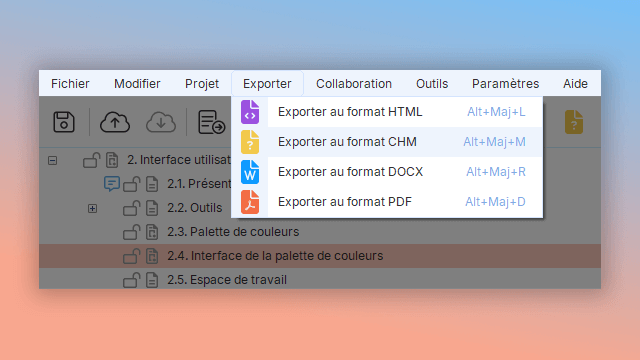
Task: Click page icon of 2. Interface utilisateur
Action: pos(112,160)
